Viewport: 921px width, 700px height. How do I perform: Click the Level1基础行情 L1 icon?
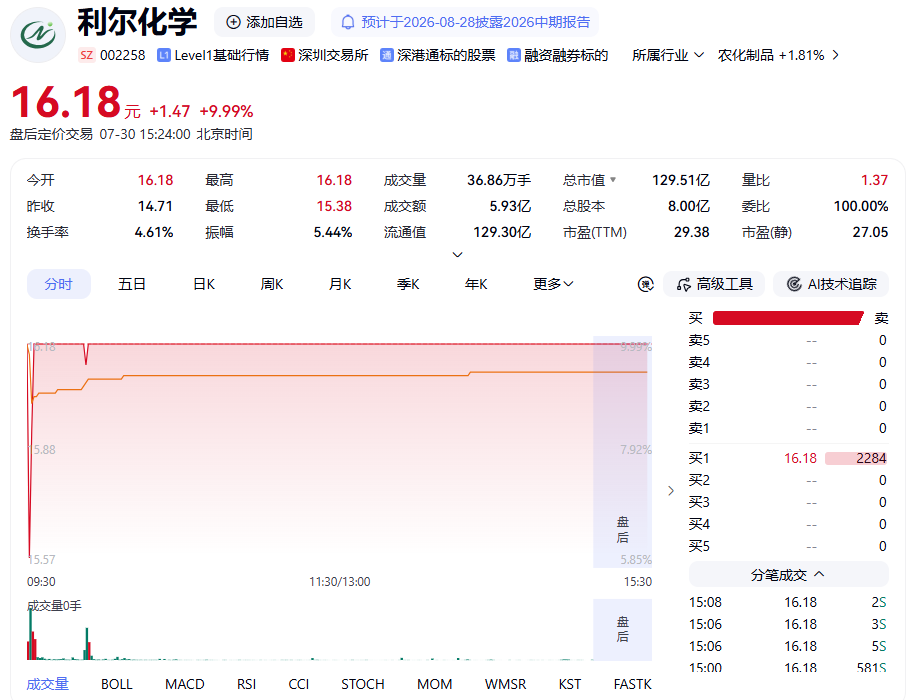point(164,55)
